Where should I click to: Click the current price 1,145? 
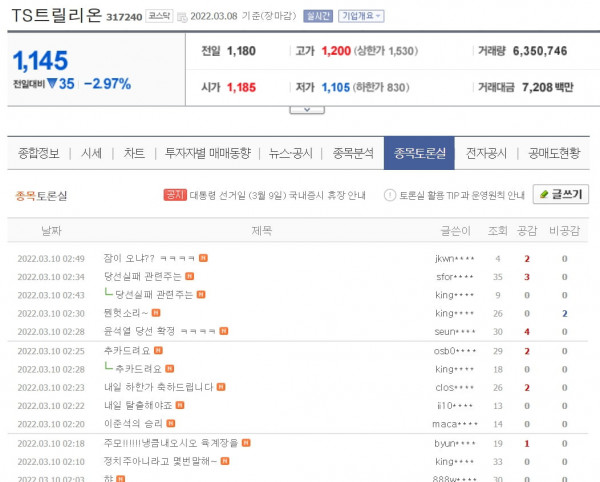point(40,61)
